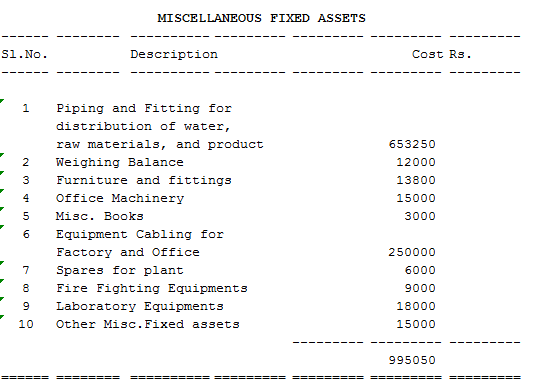
Task: Click the green corner marker beside row 6
Action: click(x=2, y=227)
